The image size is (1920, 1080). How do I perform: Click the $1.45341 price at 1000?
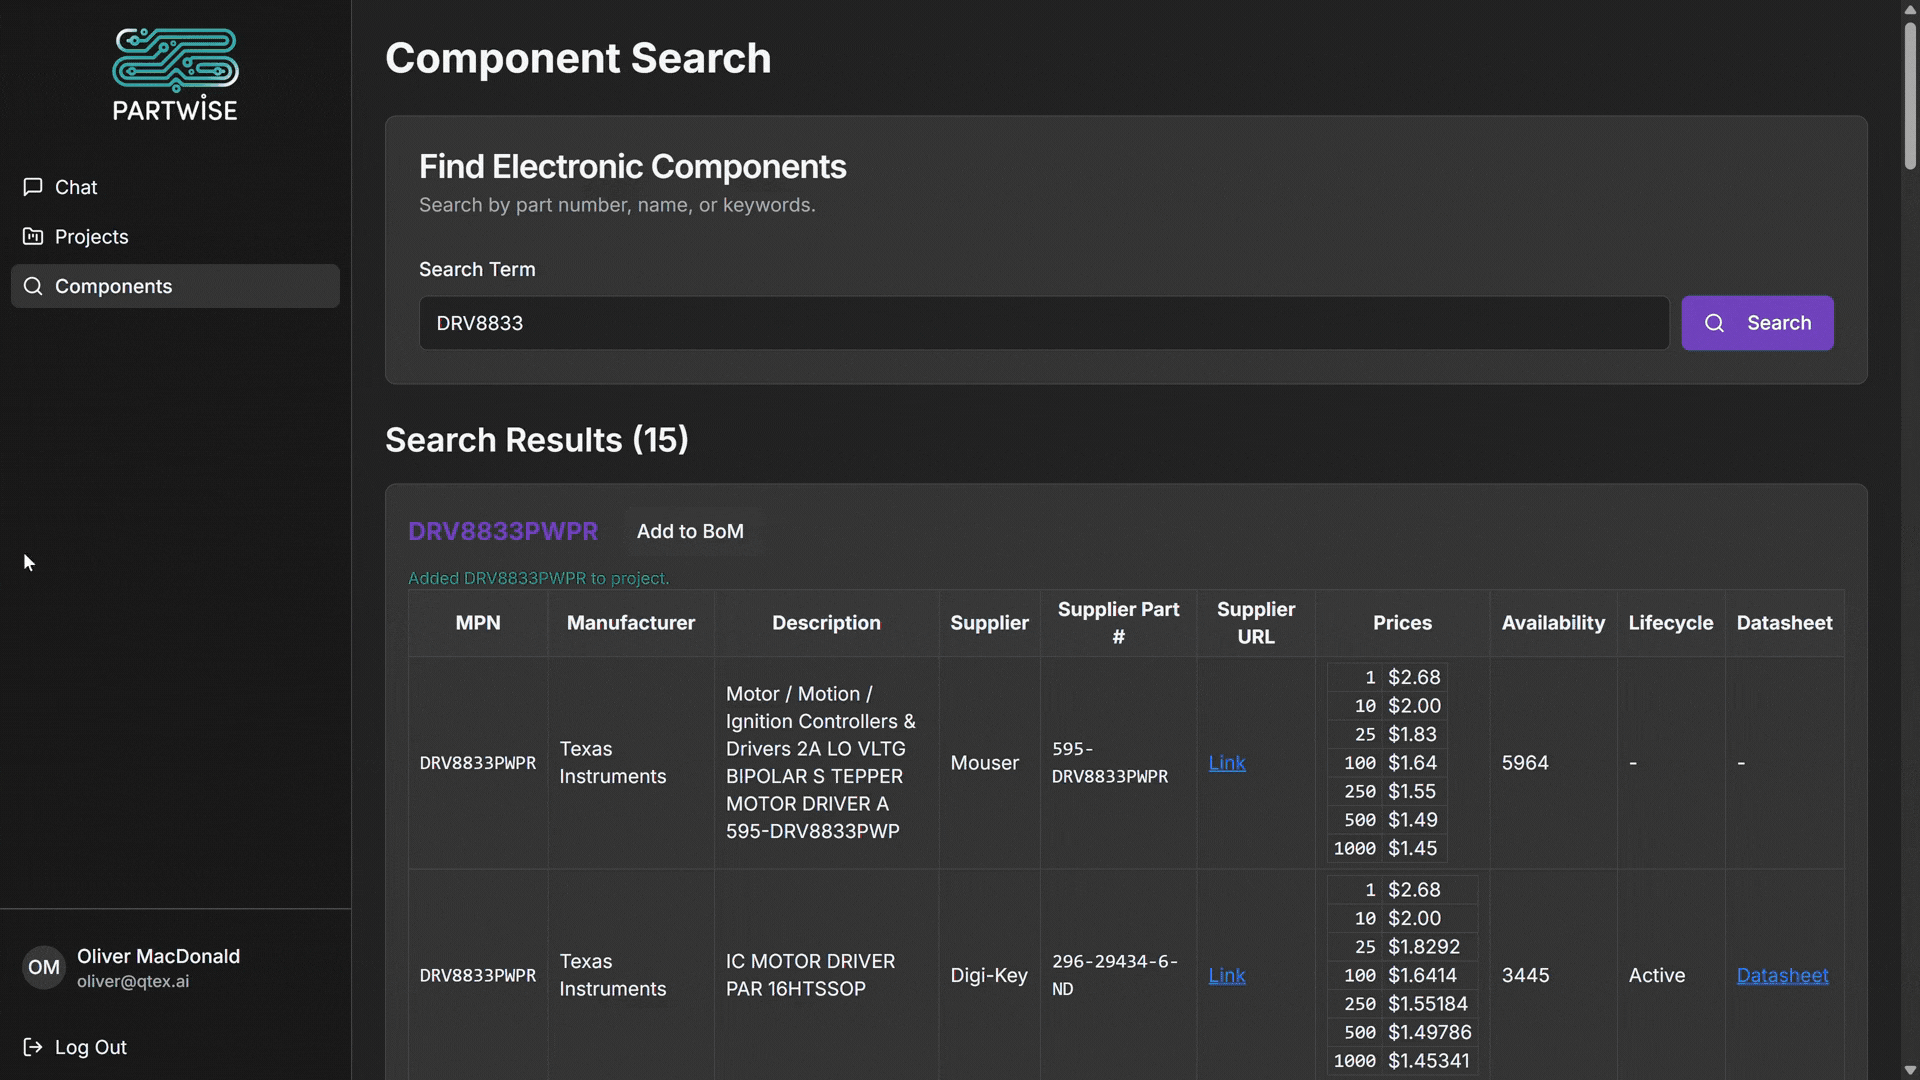pyautogui.click(x=1429, y=1061)
